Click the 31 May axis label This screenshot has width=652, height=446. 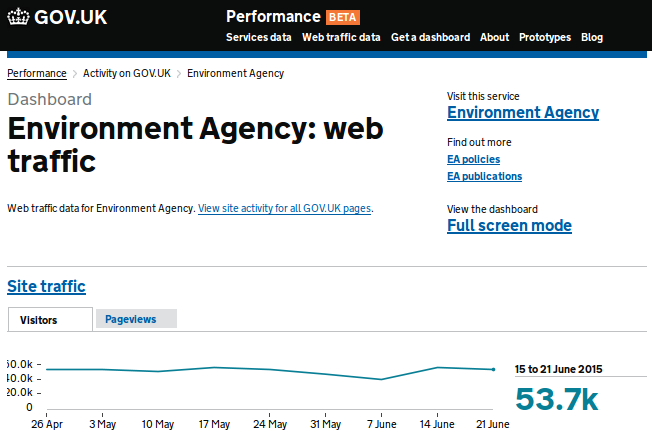(x=326, y=424)
